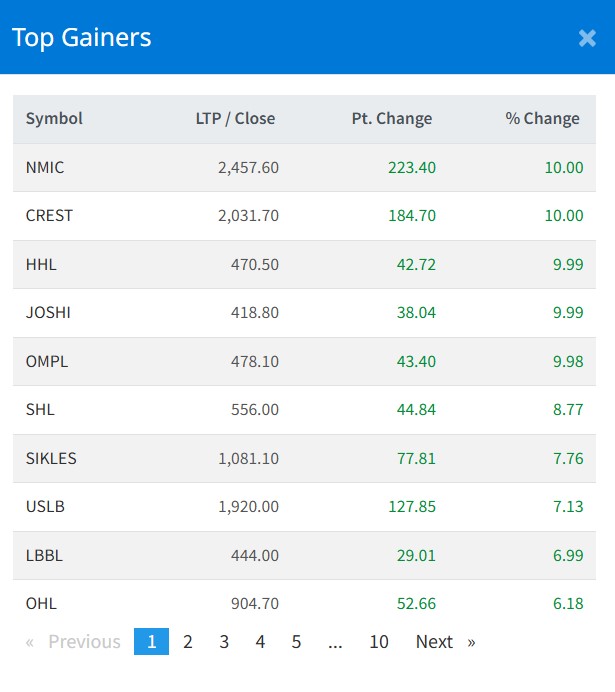615x692 pixels.
Task: Sort by LTP / Close column
Action: pos(235,118)
